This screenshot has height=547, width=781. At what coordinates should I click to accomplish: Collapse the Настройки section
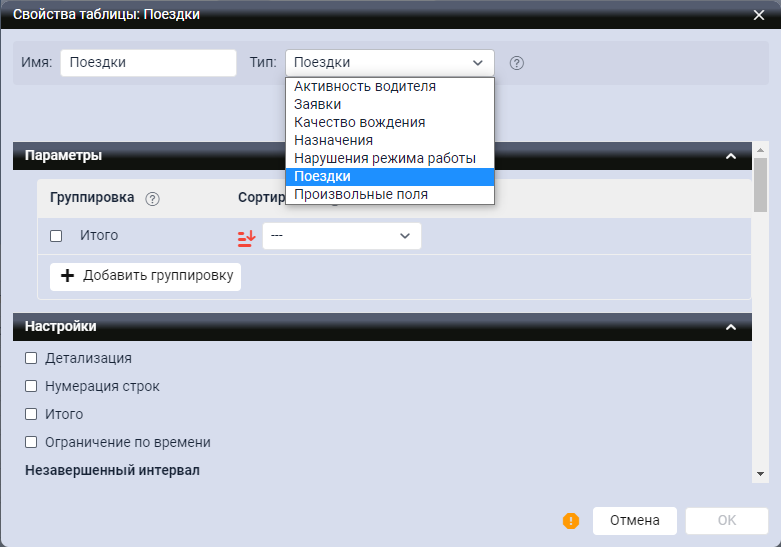point(731,327)
